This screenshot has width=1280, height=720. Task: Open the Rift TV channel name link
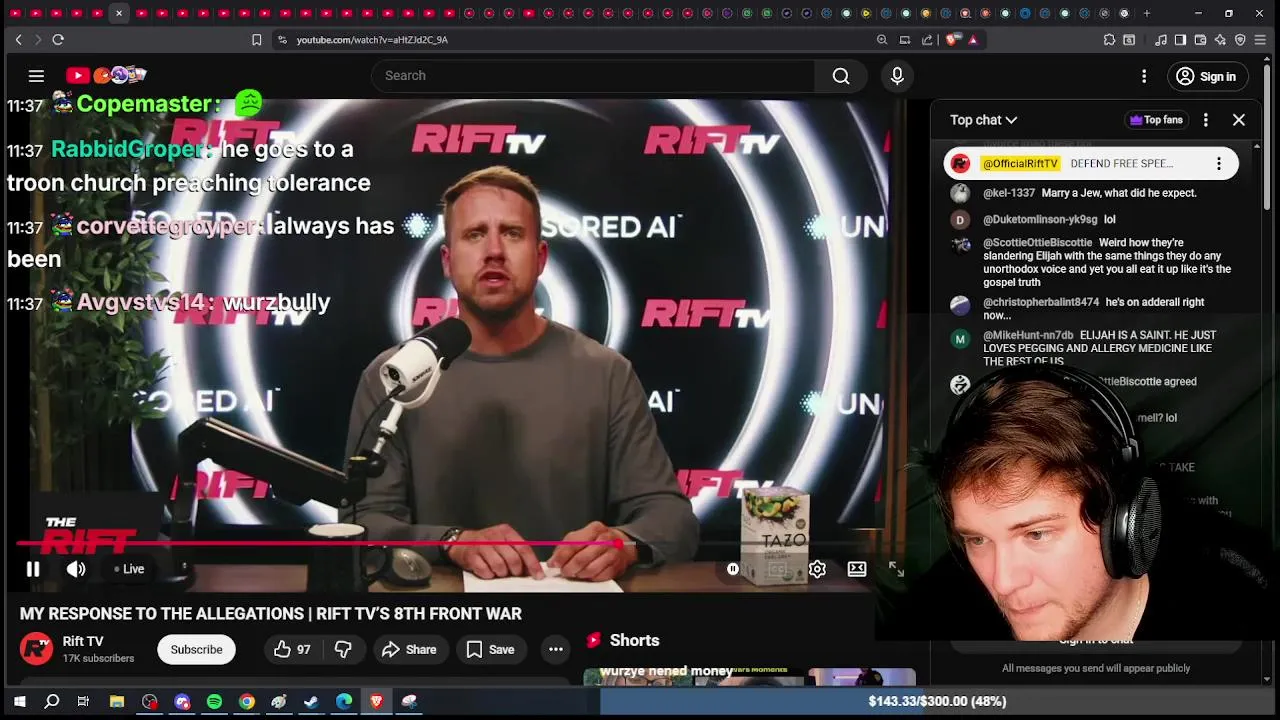(83, 642)
